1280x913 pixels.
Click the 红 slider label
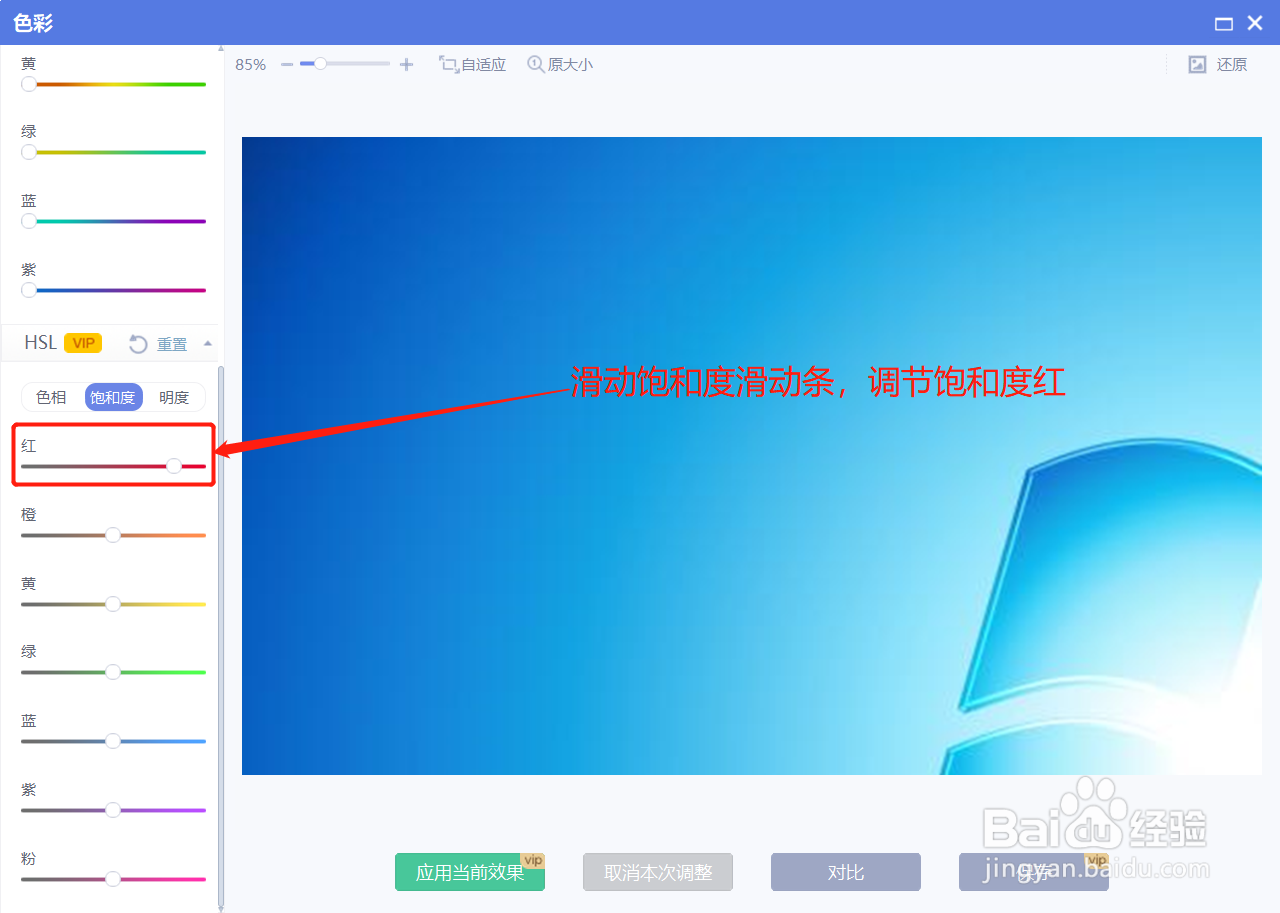click(x=29, y=446)
